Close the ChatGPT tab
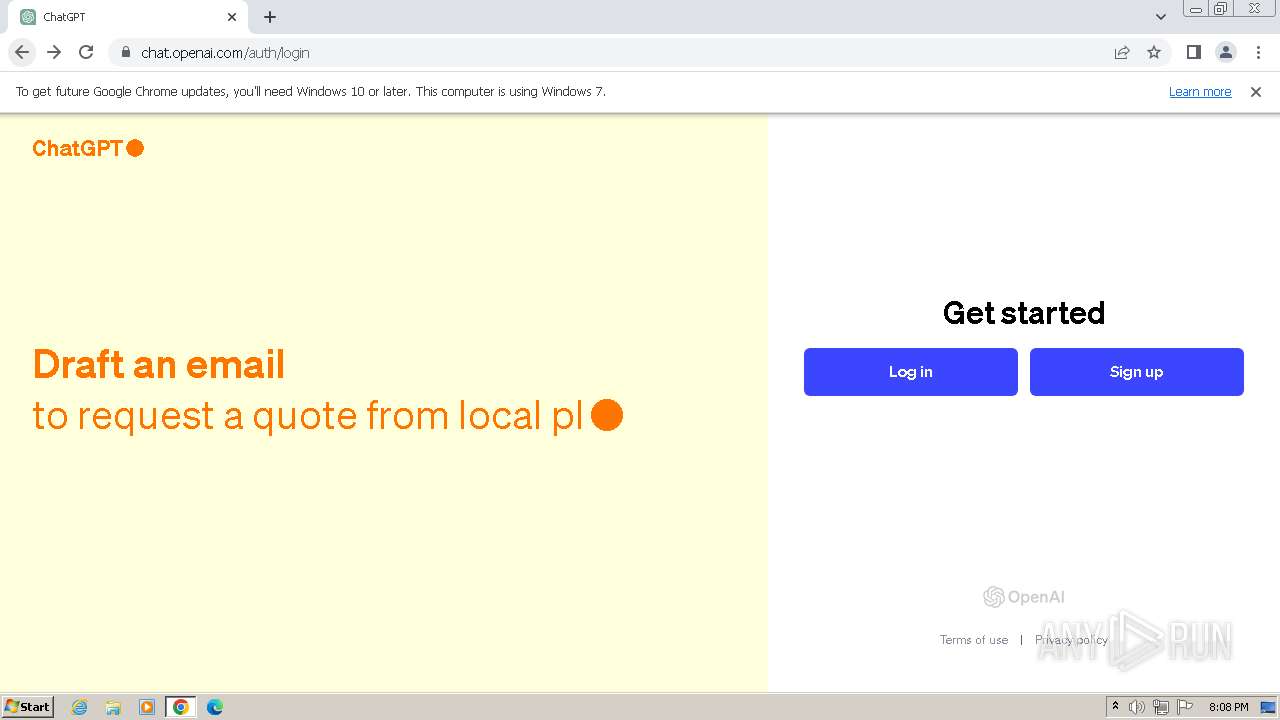Screen dimensions: 1280x720 (232, 17)
